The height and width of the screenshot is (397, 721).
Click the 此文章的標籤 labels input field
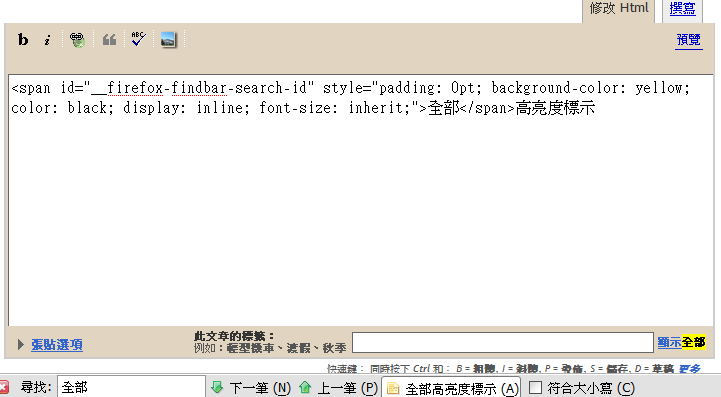pyautogui.click(x=503, y=343)
